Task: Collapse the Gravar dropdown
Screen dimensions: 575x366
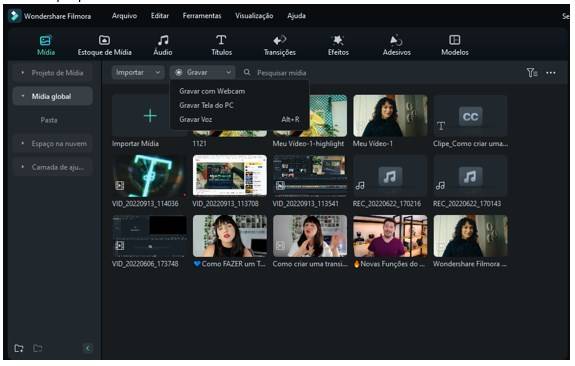Action: point(202,72)
